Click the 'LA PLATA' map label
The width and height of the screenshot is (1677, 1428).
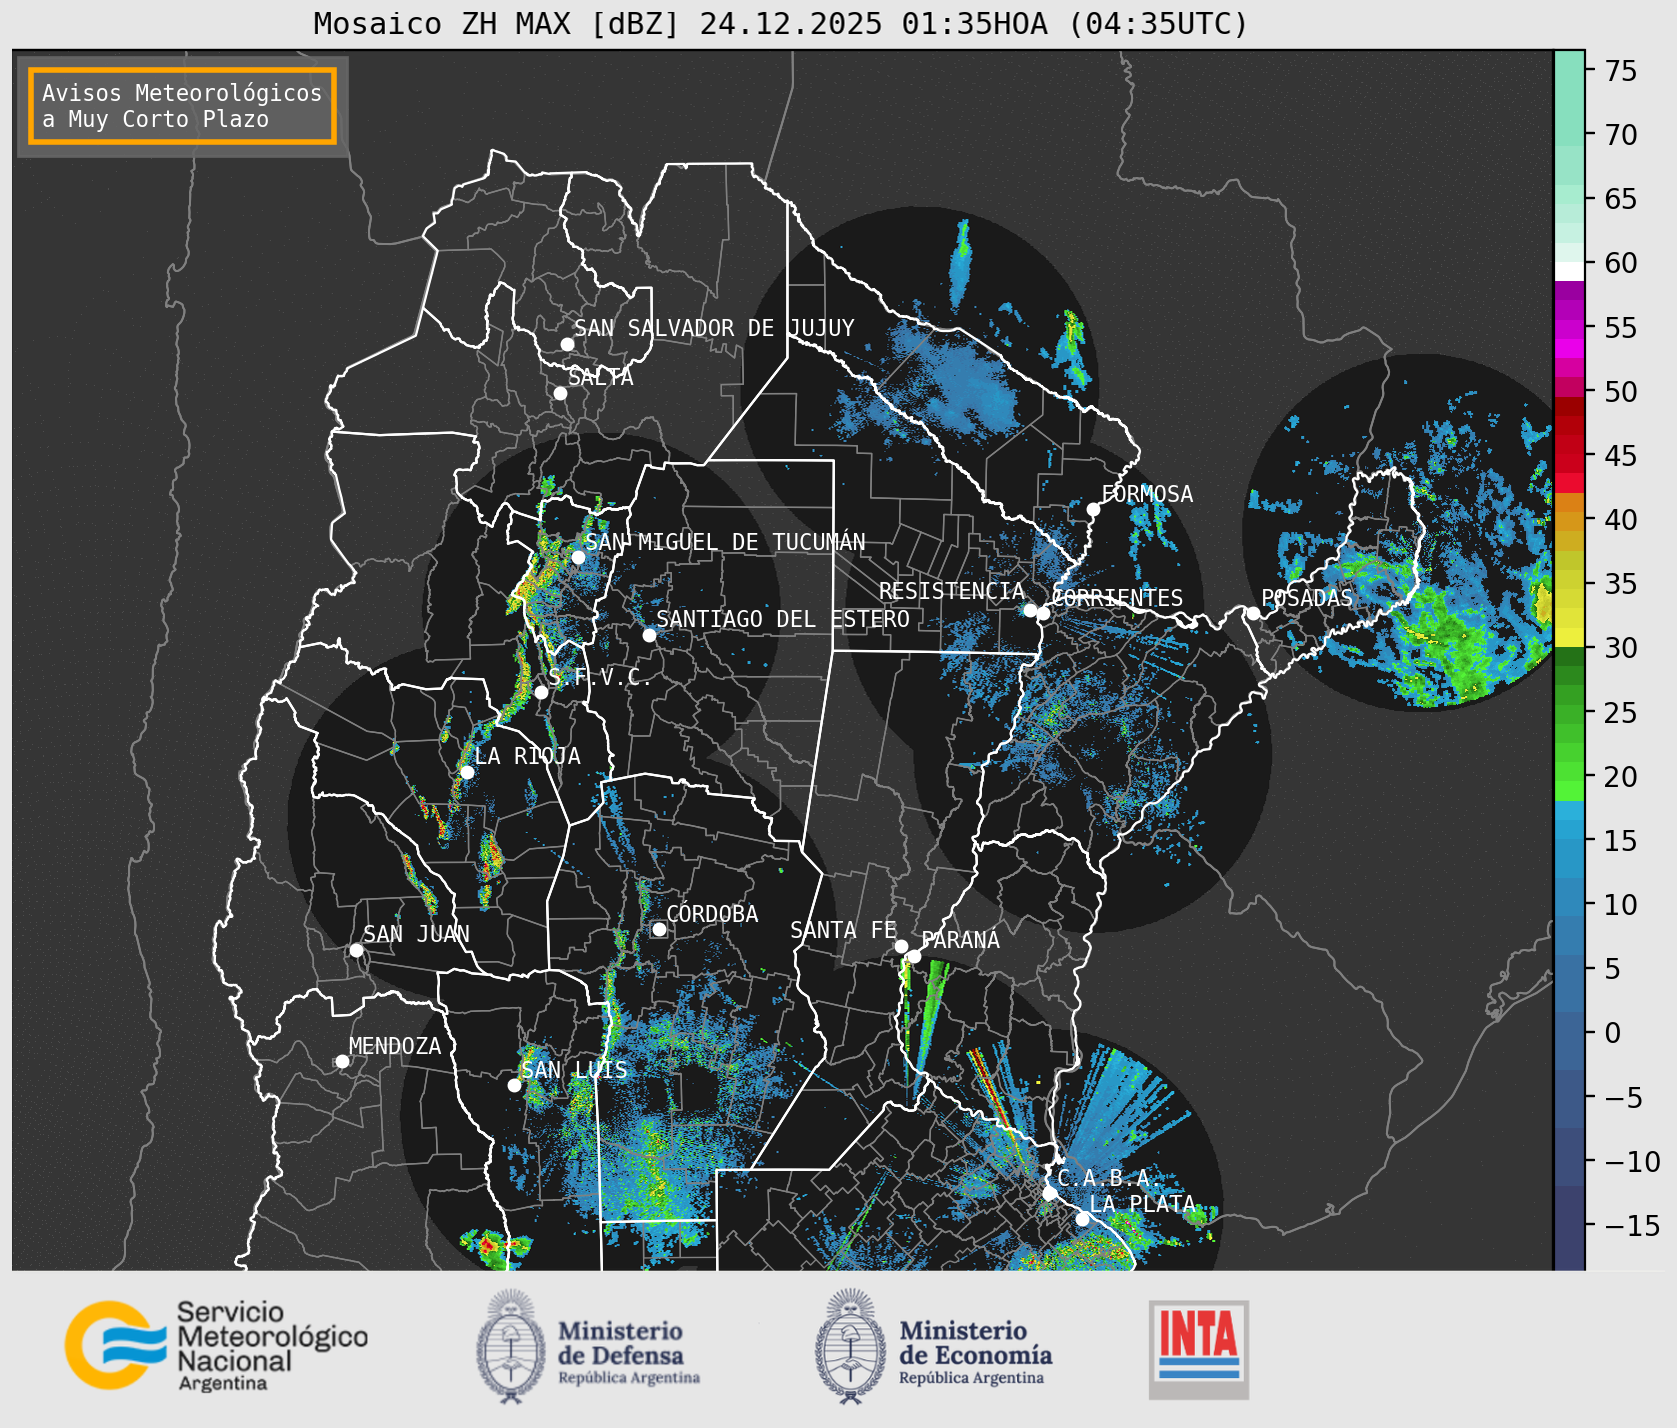click(x=1143, y=1204)
